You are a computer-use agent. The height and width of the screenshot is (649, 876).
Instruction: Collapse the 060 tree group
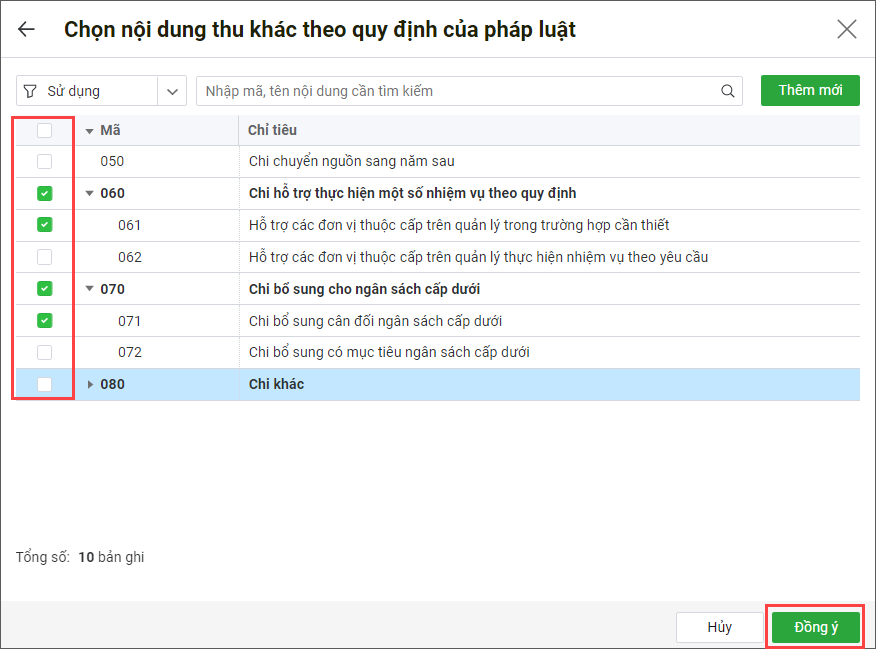tap(89, 193)
